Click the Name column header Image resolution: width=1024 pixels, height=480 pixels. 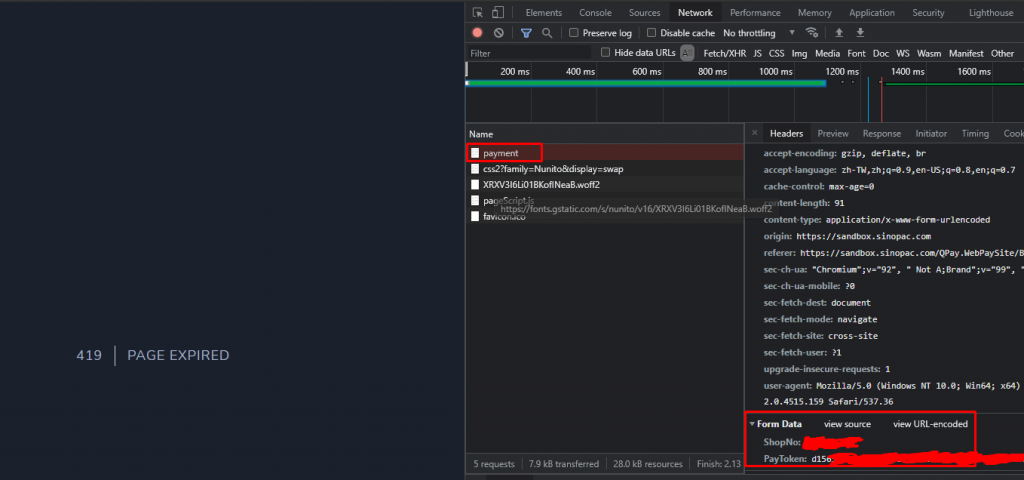[605, 134]
